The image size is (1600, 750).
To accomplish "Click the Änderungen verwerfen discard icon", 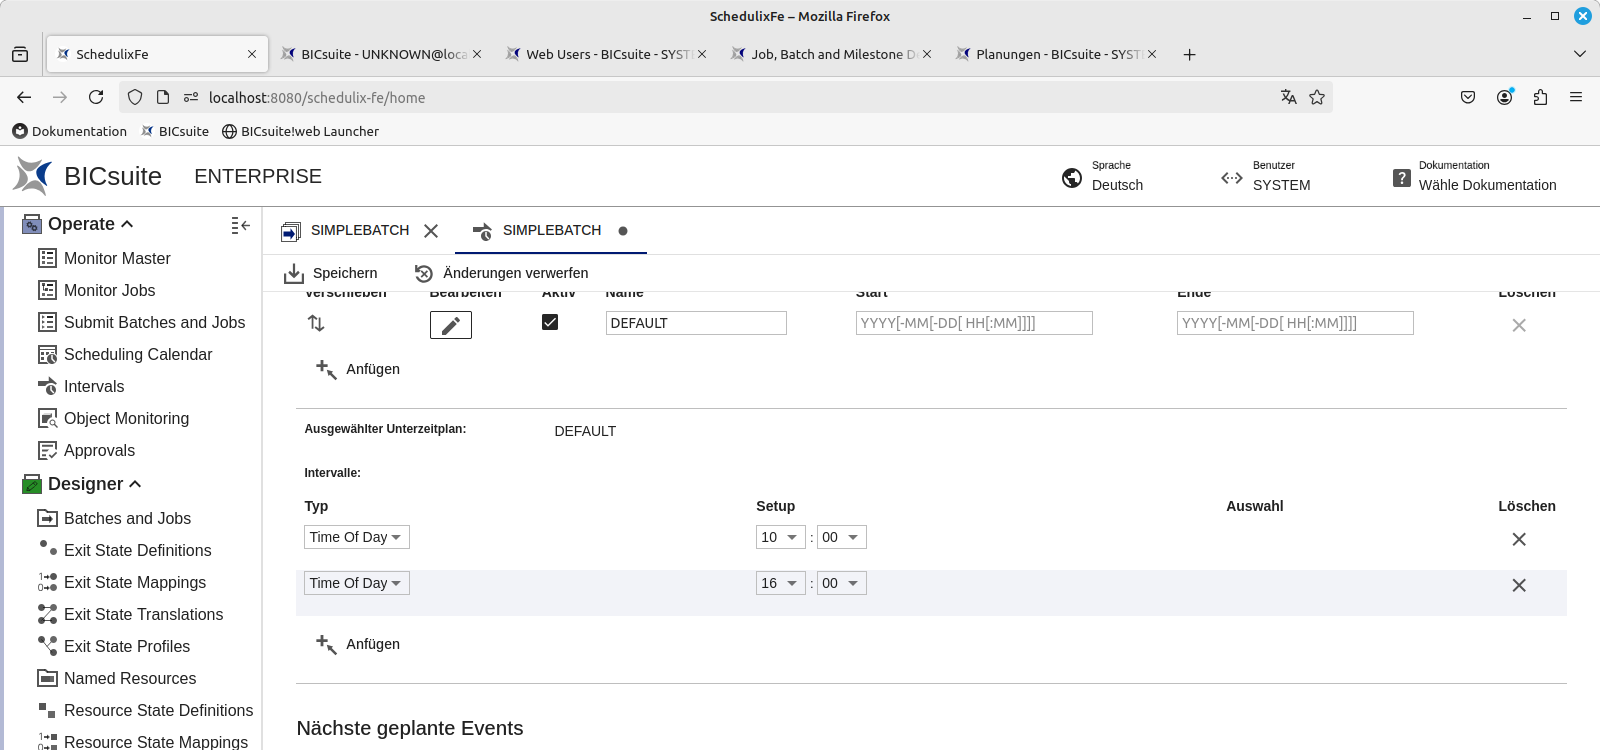I will [424, 273].
